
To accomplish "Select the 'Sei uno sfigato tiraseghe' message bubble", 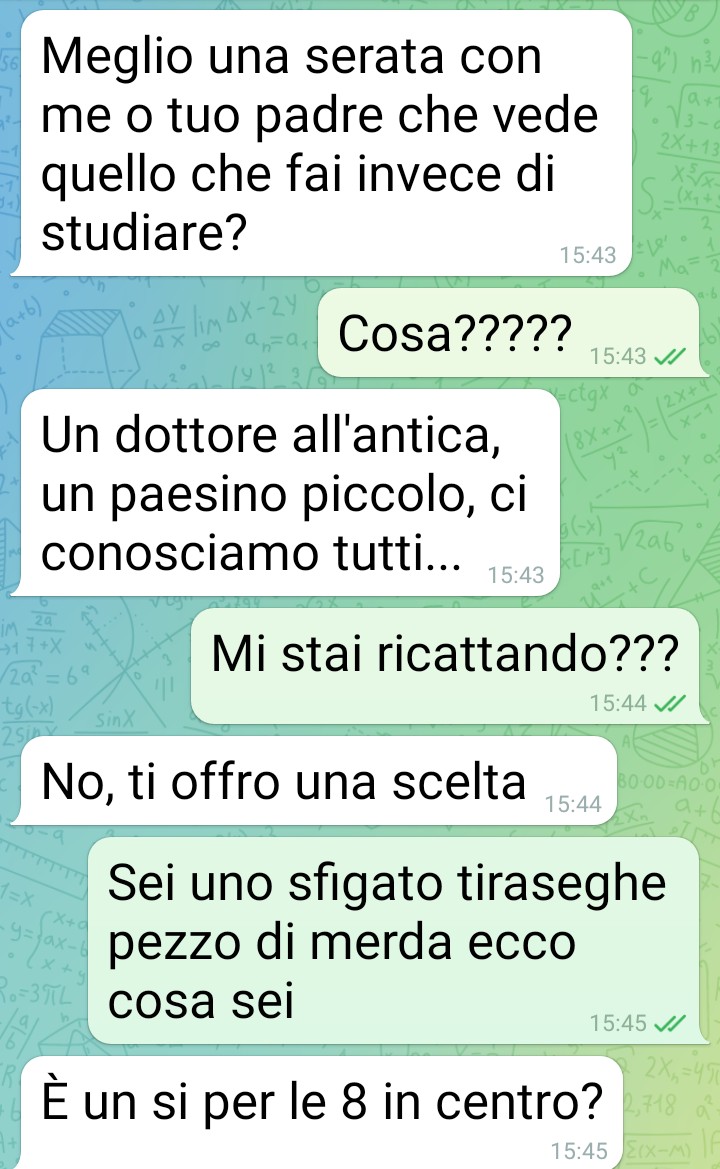I will click(394, 940).
